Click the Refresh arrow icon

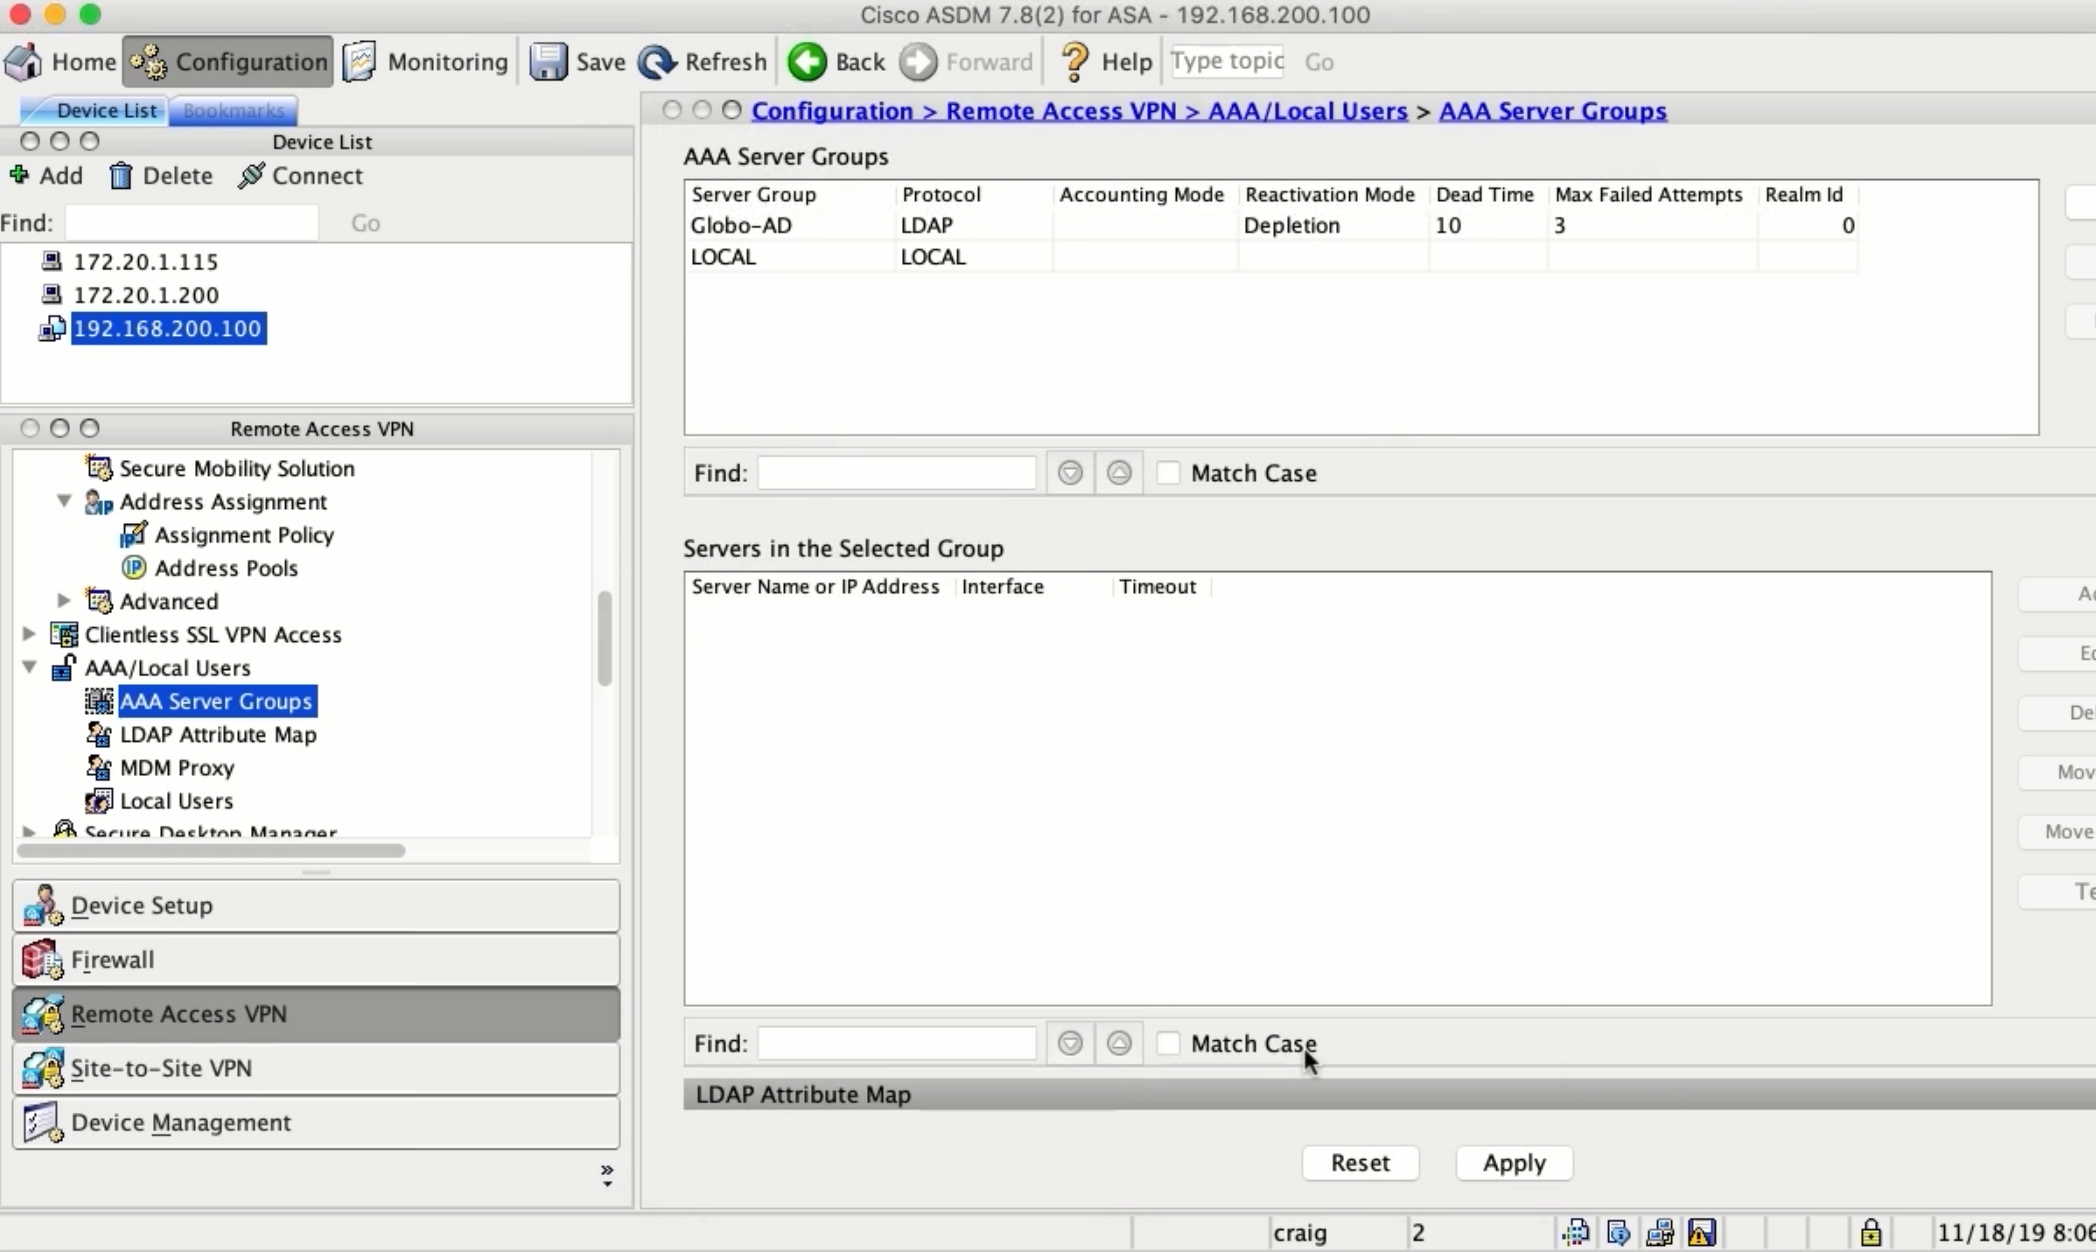coord(657,62)
